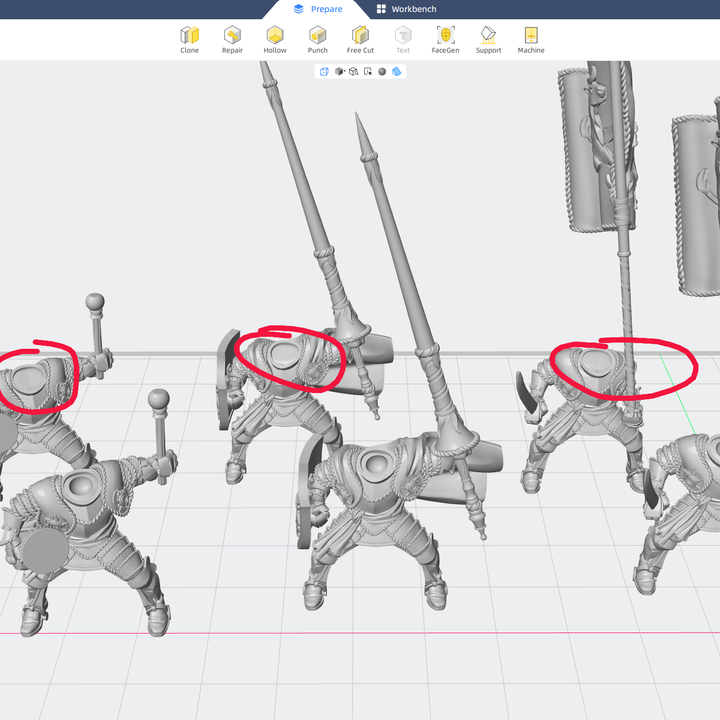This screenshot has width=720, height=720.
Task: Click the Text tool icon
Action: (403, 39)
